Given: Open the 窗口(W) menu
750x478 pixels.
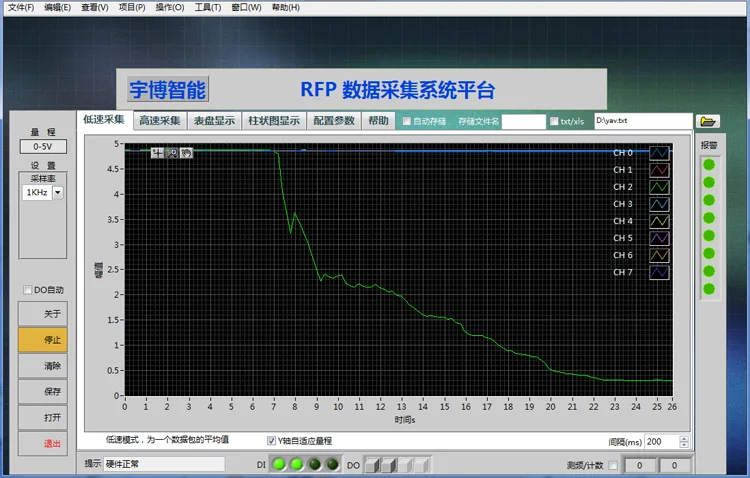Looking at the screenshot, I should pos(246,8).
